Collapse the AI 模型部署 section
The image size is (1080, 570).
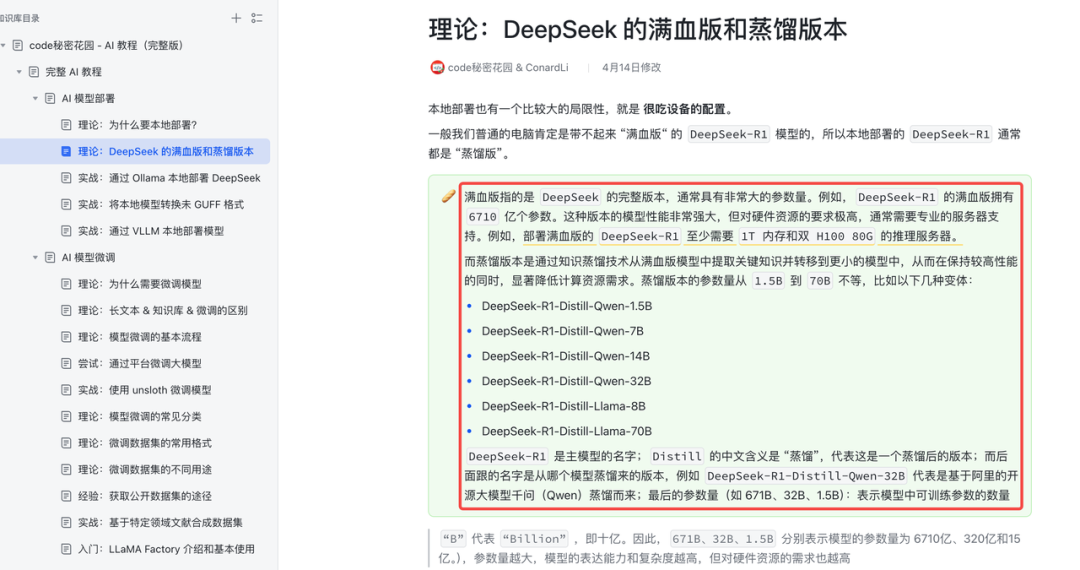pyautogui.click(x=35, y=98)
